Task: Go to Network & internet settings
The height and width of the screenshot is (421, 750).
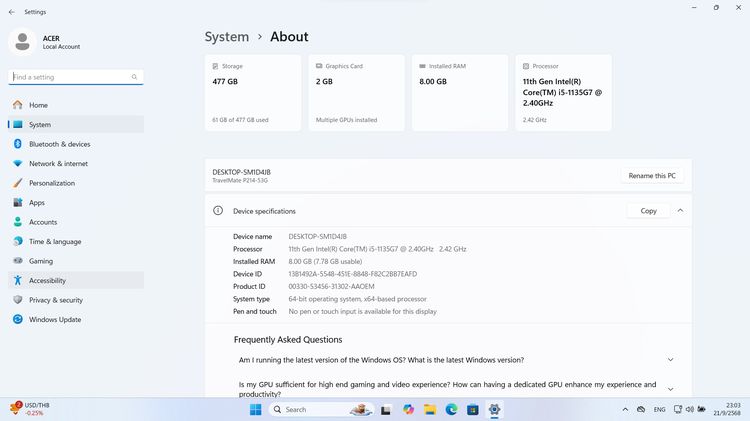Action: click(x=58, y=163)
